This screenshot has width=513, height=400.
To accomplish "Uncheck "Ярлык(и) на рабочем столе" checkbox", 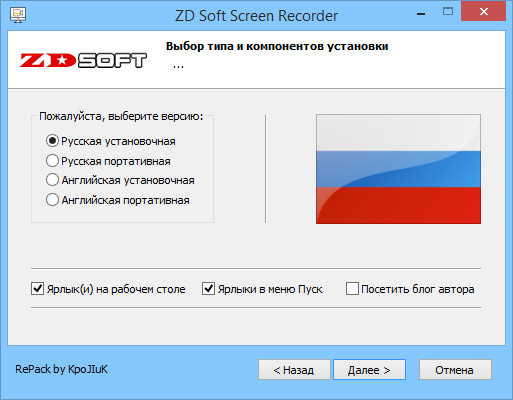I will click(37, 289).
